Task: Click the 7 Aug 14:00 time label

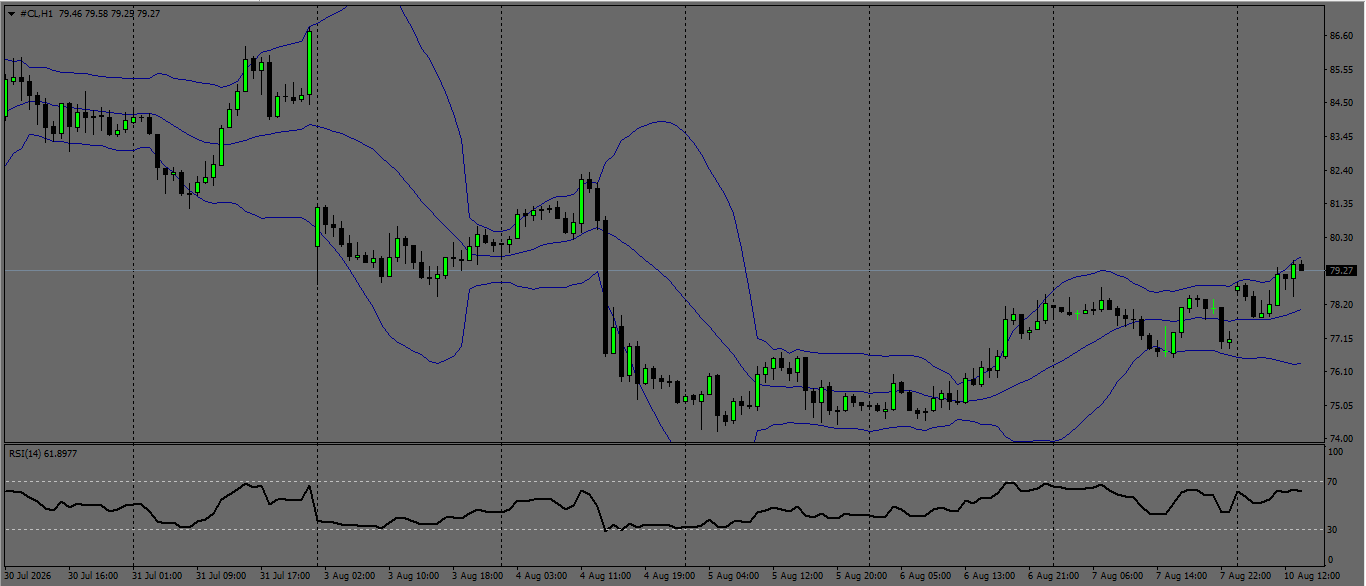Action: click(1182, 576)
